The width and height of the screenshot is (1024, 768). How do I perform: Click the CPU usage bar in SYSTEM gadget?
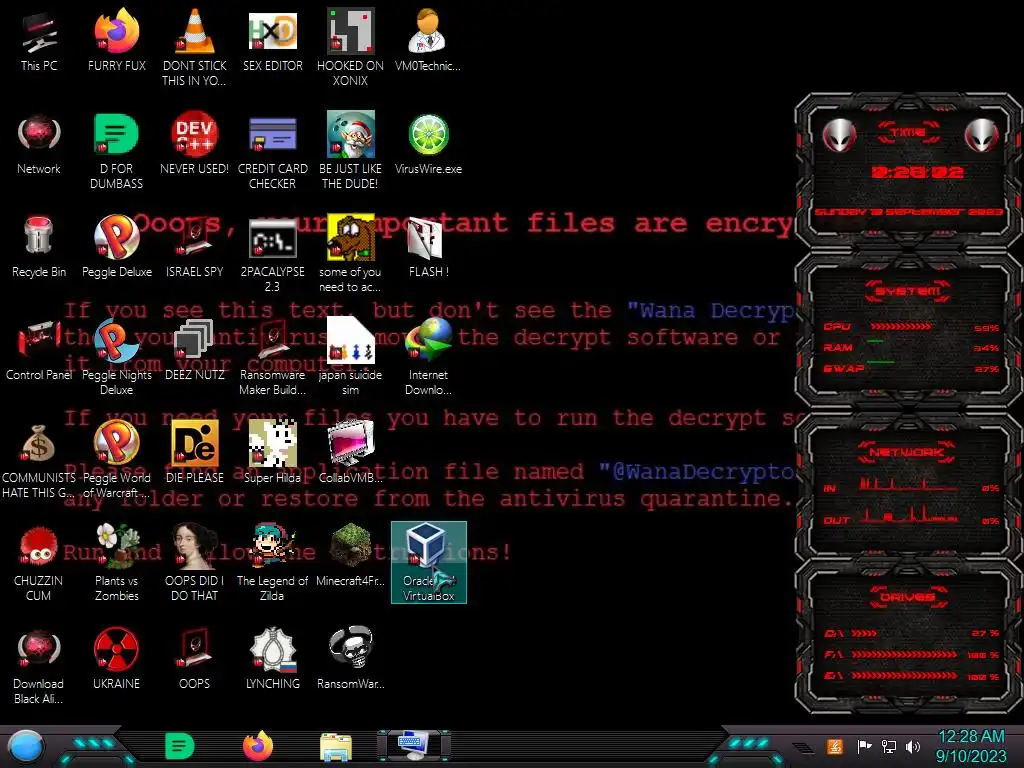click(x=901, y=326)
